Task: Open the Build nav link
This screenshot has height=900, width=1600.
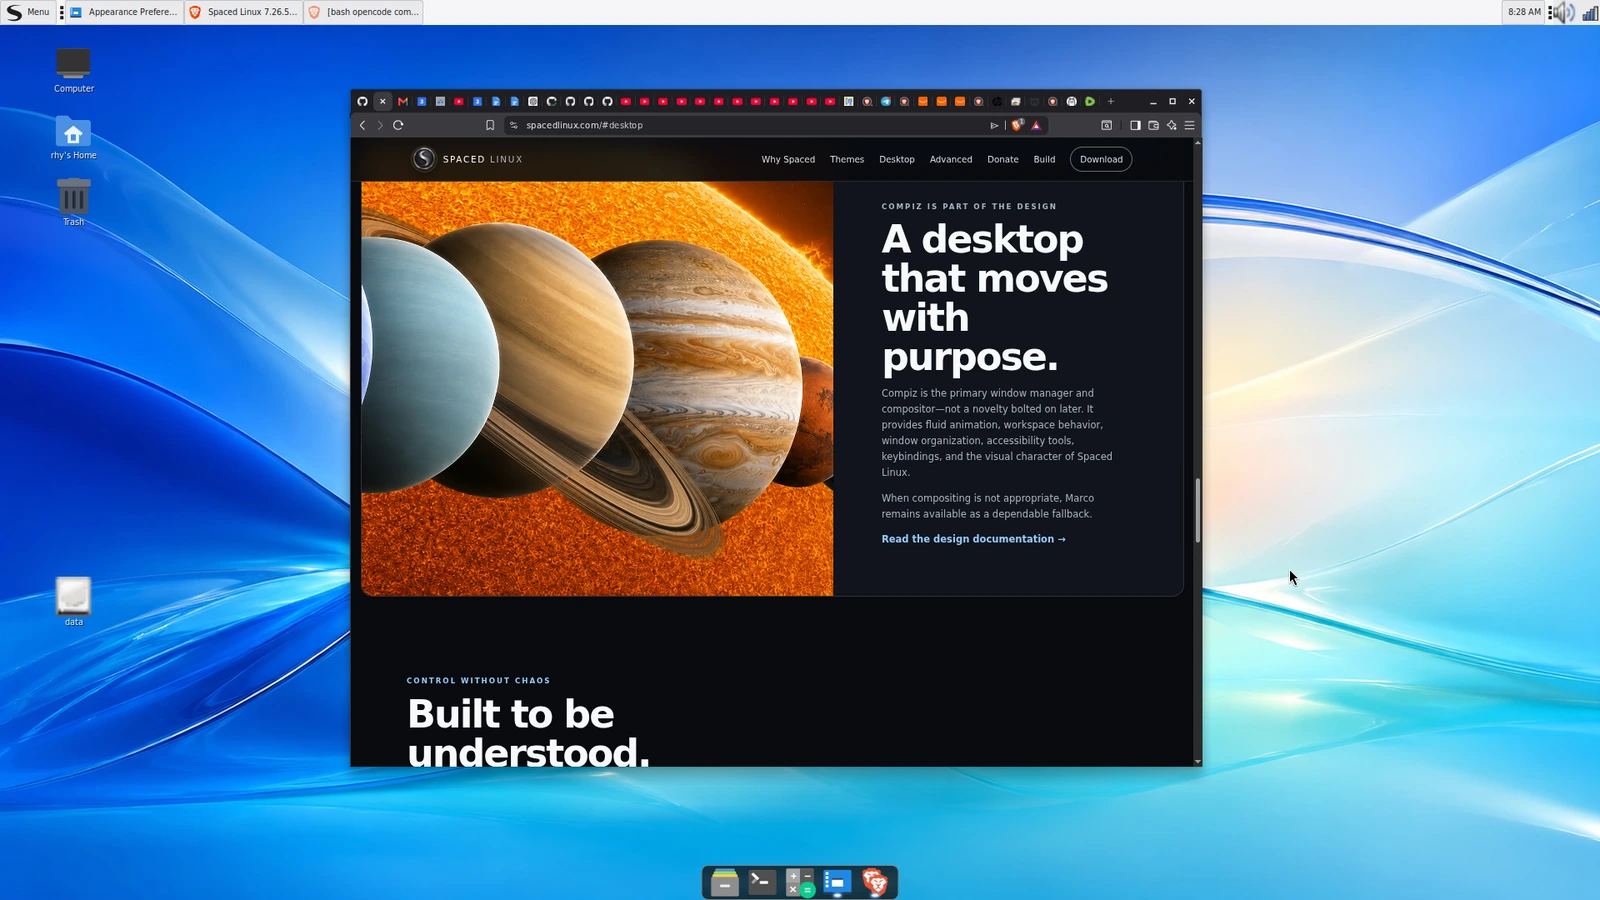Action: tap(1044, 159)
